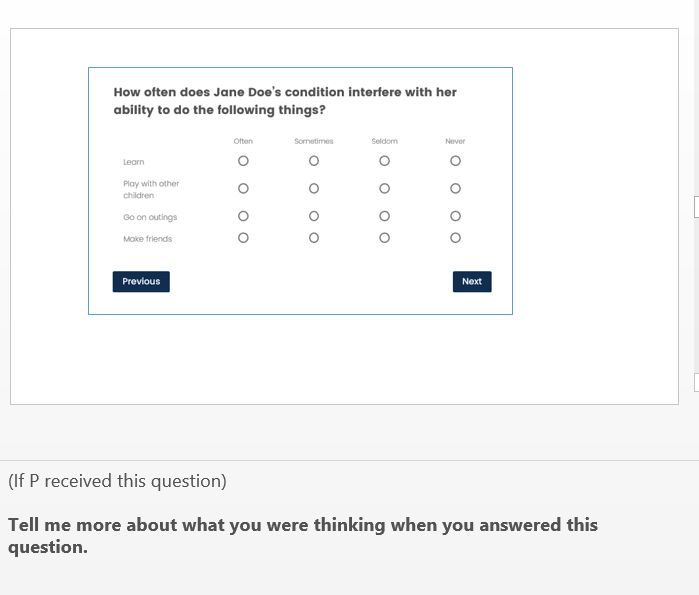This screenshot has width=699, height=595.
Task: Mark Seldom for Go on outings
Action: tap(384, 217)
